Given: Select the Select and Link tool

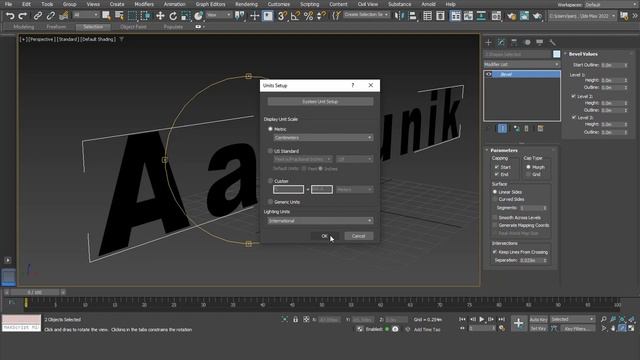Looking at the screenshot, I should coord(38,16).
